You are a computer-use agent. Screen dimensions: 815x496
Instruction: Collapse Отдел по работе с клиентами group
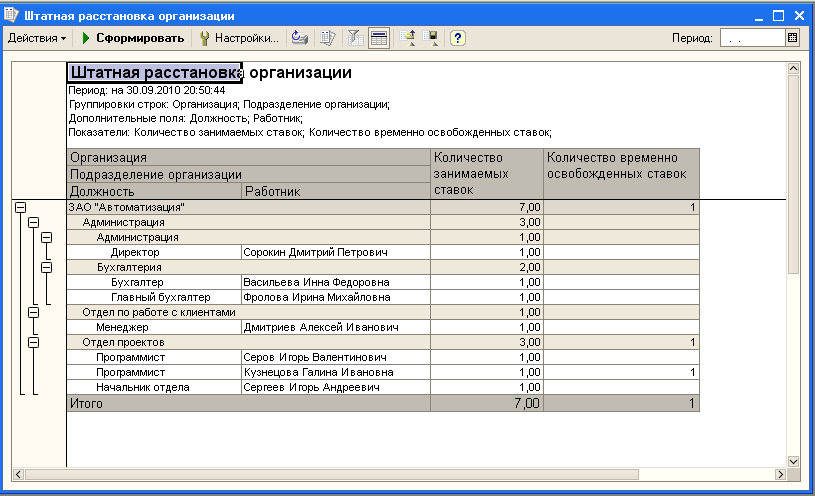(x=33, y=312)
